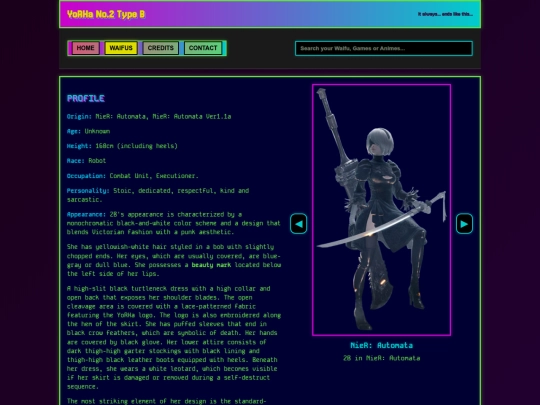Click the 'Race:' label
This screenshot has width=540, height=405.
[x=76, y=161]
